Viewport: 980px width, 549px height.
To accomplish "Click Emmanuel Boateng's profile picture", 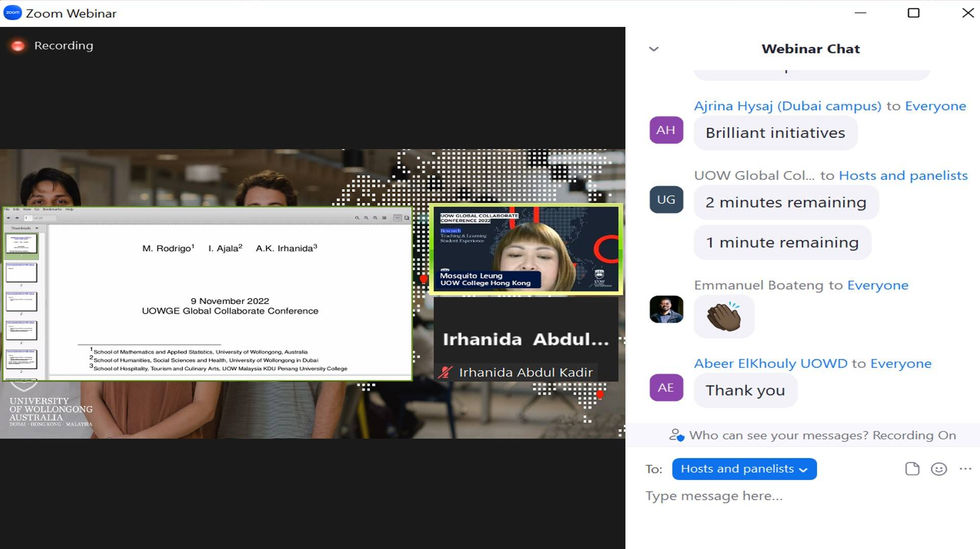I will [666, 310].
